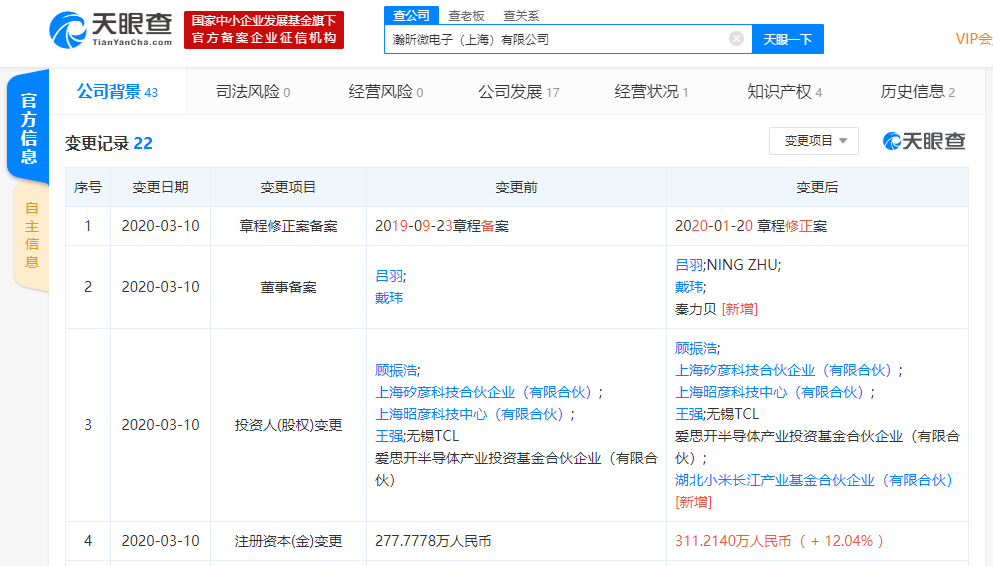Open 上海矽彦科技合伙企业 link in 变更前 column

tap(485, 393)
